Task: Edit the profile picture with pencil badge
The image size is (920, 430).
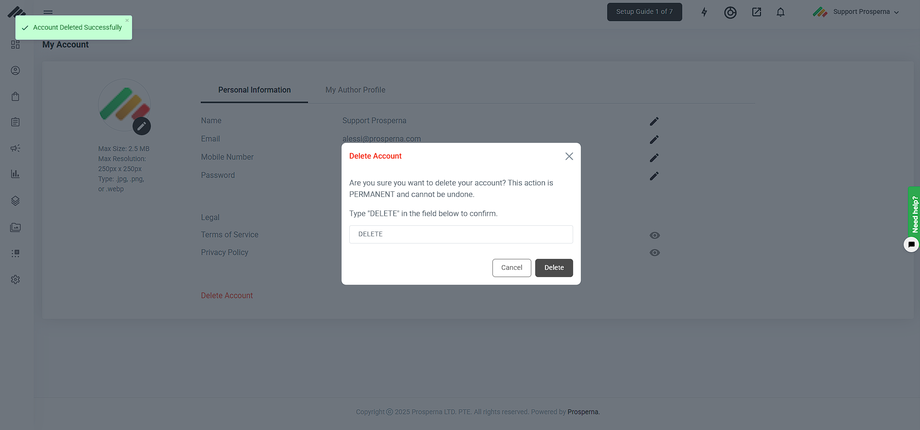Action: [142, 126]
